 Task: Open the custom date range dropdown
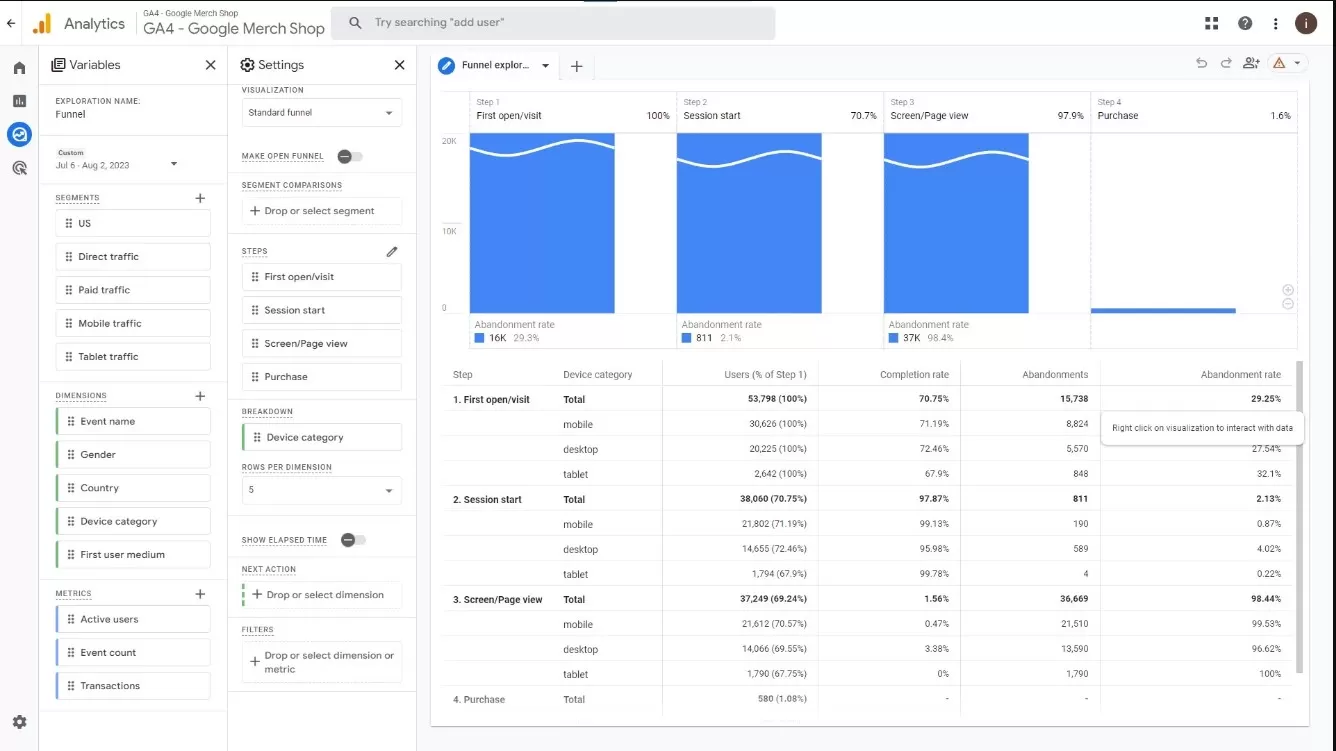[x=117, y=160]
